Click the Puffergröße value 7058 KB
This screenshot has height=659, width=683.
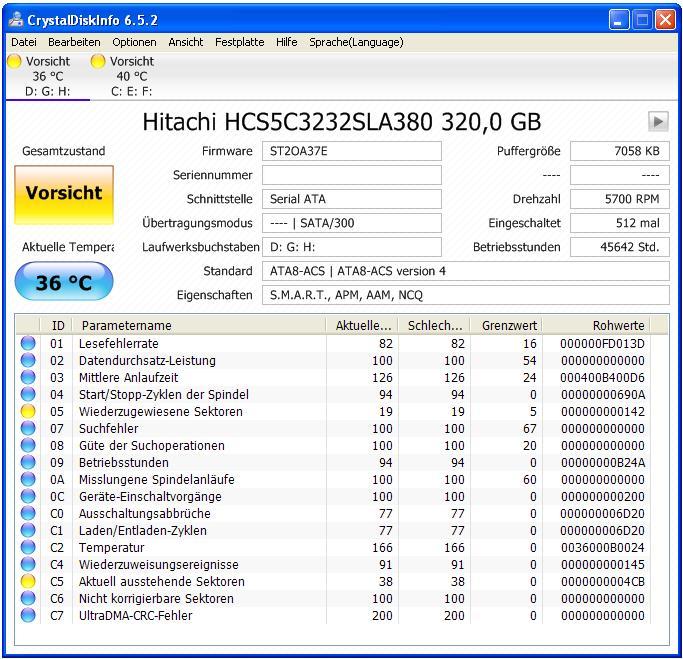coord(620,151)
